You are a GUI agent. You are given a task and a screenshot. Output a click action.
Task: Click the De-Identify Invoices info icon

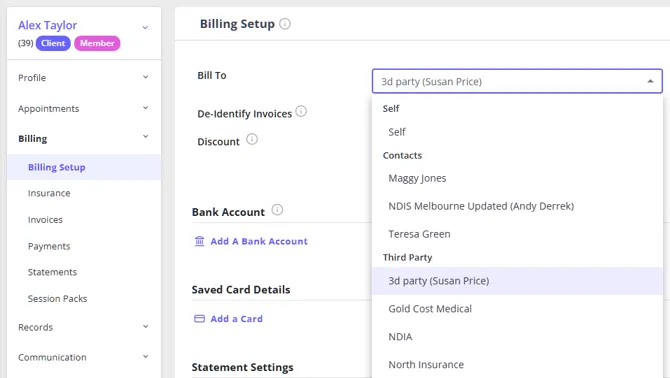[301, 111]
